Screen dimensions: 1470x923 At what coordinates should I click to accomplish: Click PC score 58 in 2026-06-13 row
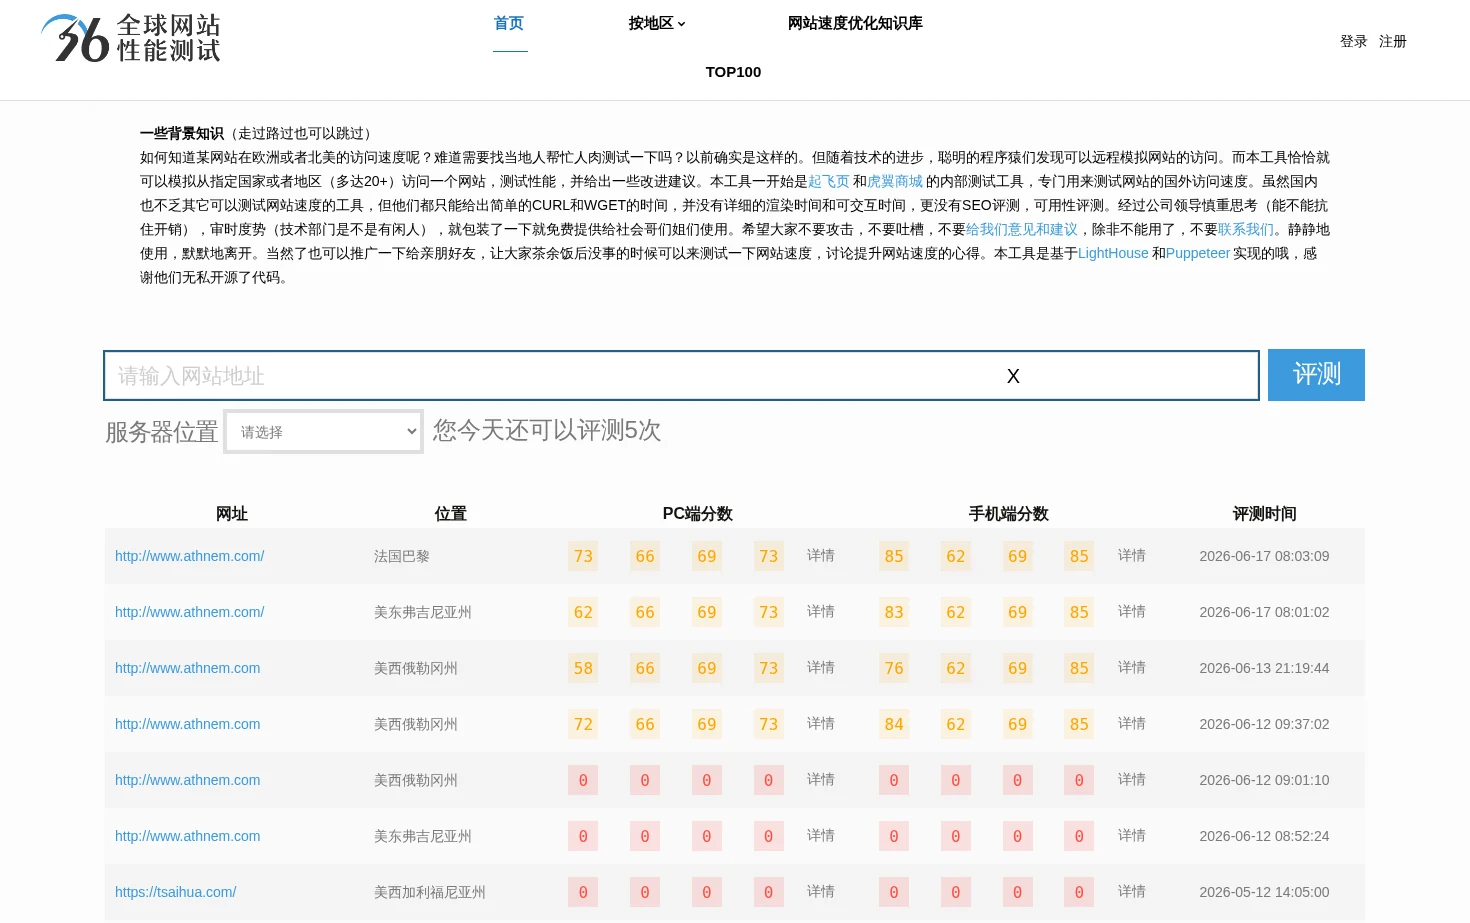coord(583,668)
